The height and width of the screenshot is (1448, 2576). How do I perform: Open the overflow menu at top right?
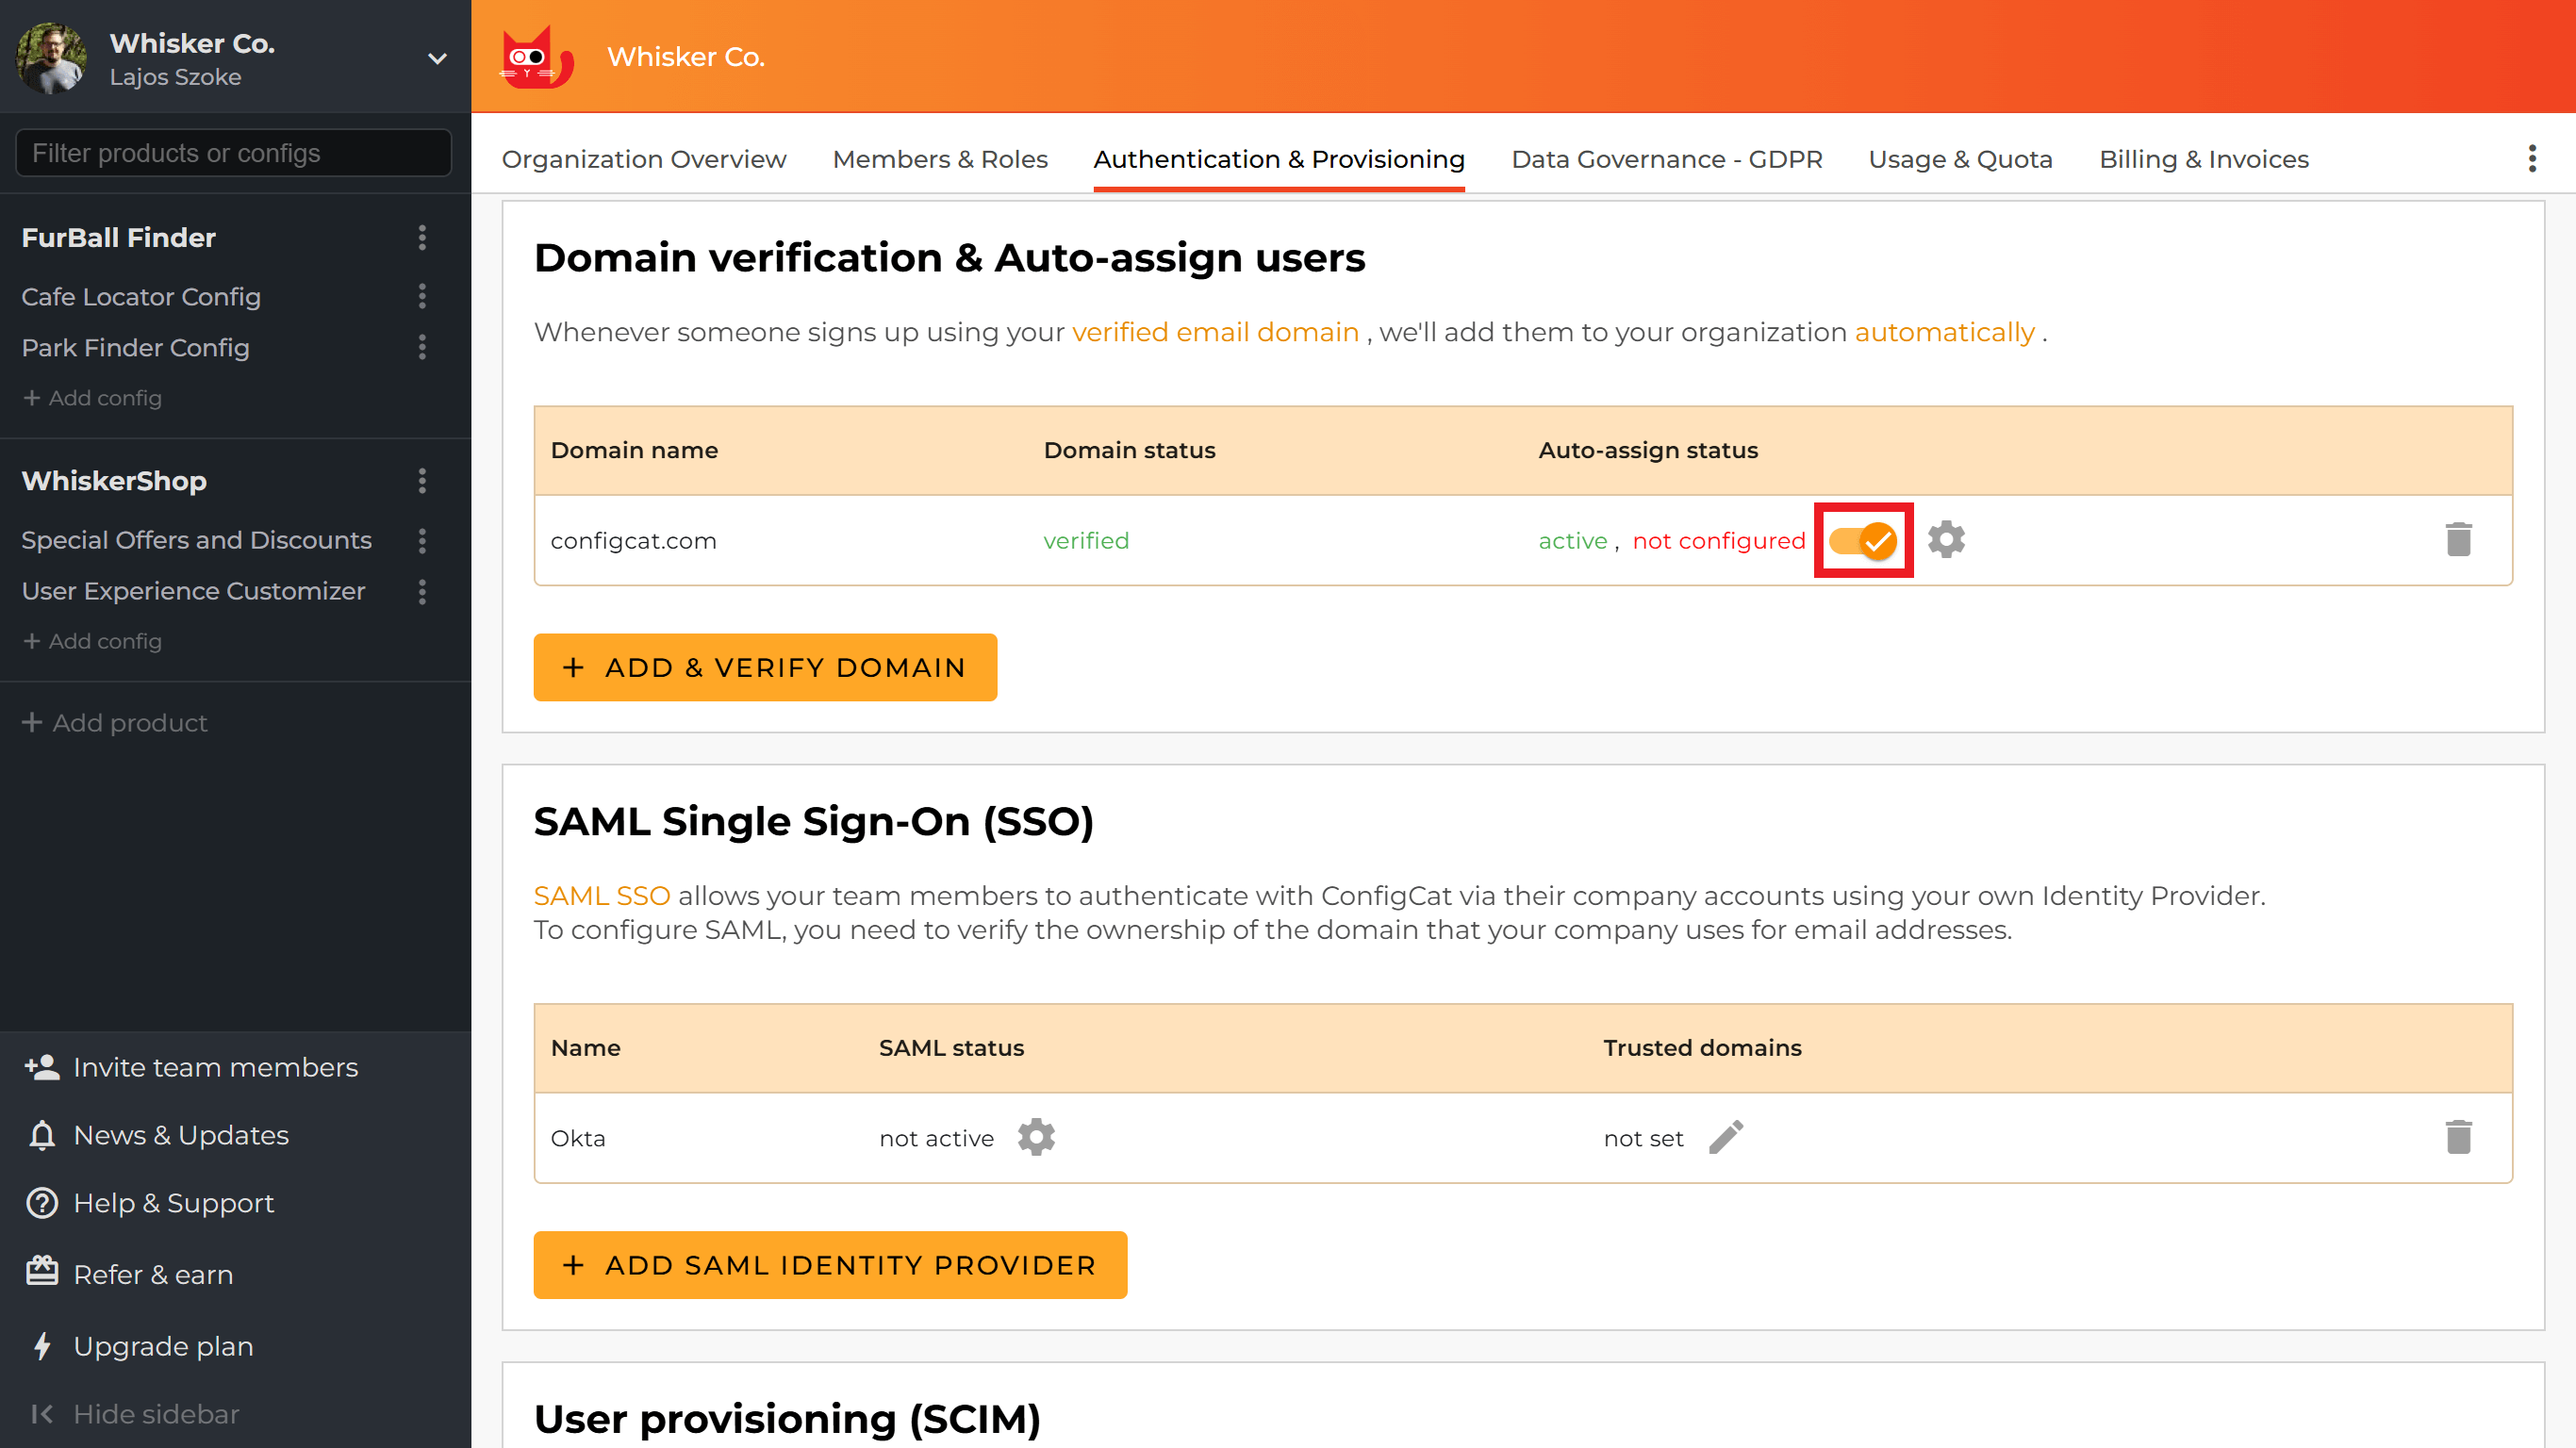(2533, 158)
